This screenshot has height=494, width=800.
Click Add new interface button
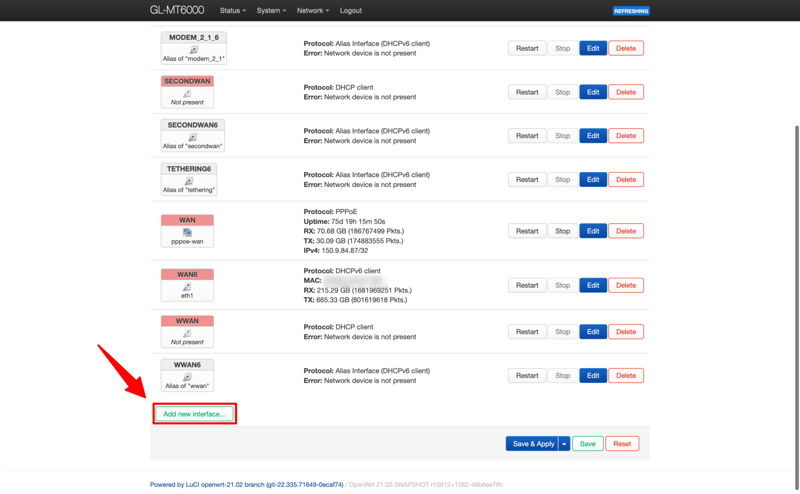click(194, 414)
